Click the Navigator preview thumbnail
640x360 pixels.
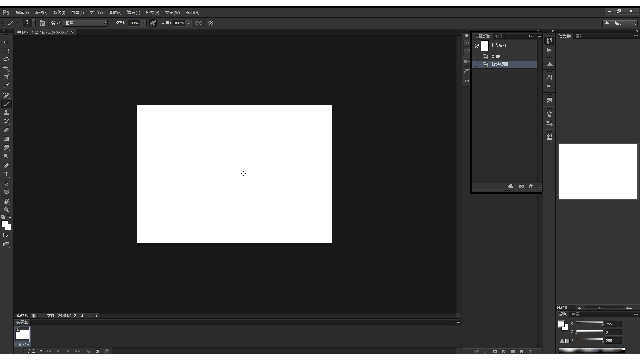click(x=598, y=171)
